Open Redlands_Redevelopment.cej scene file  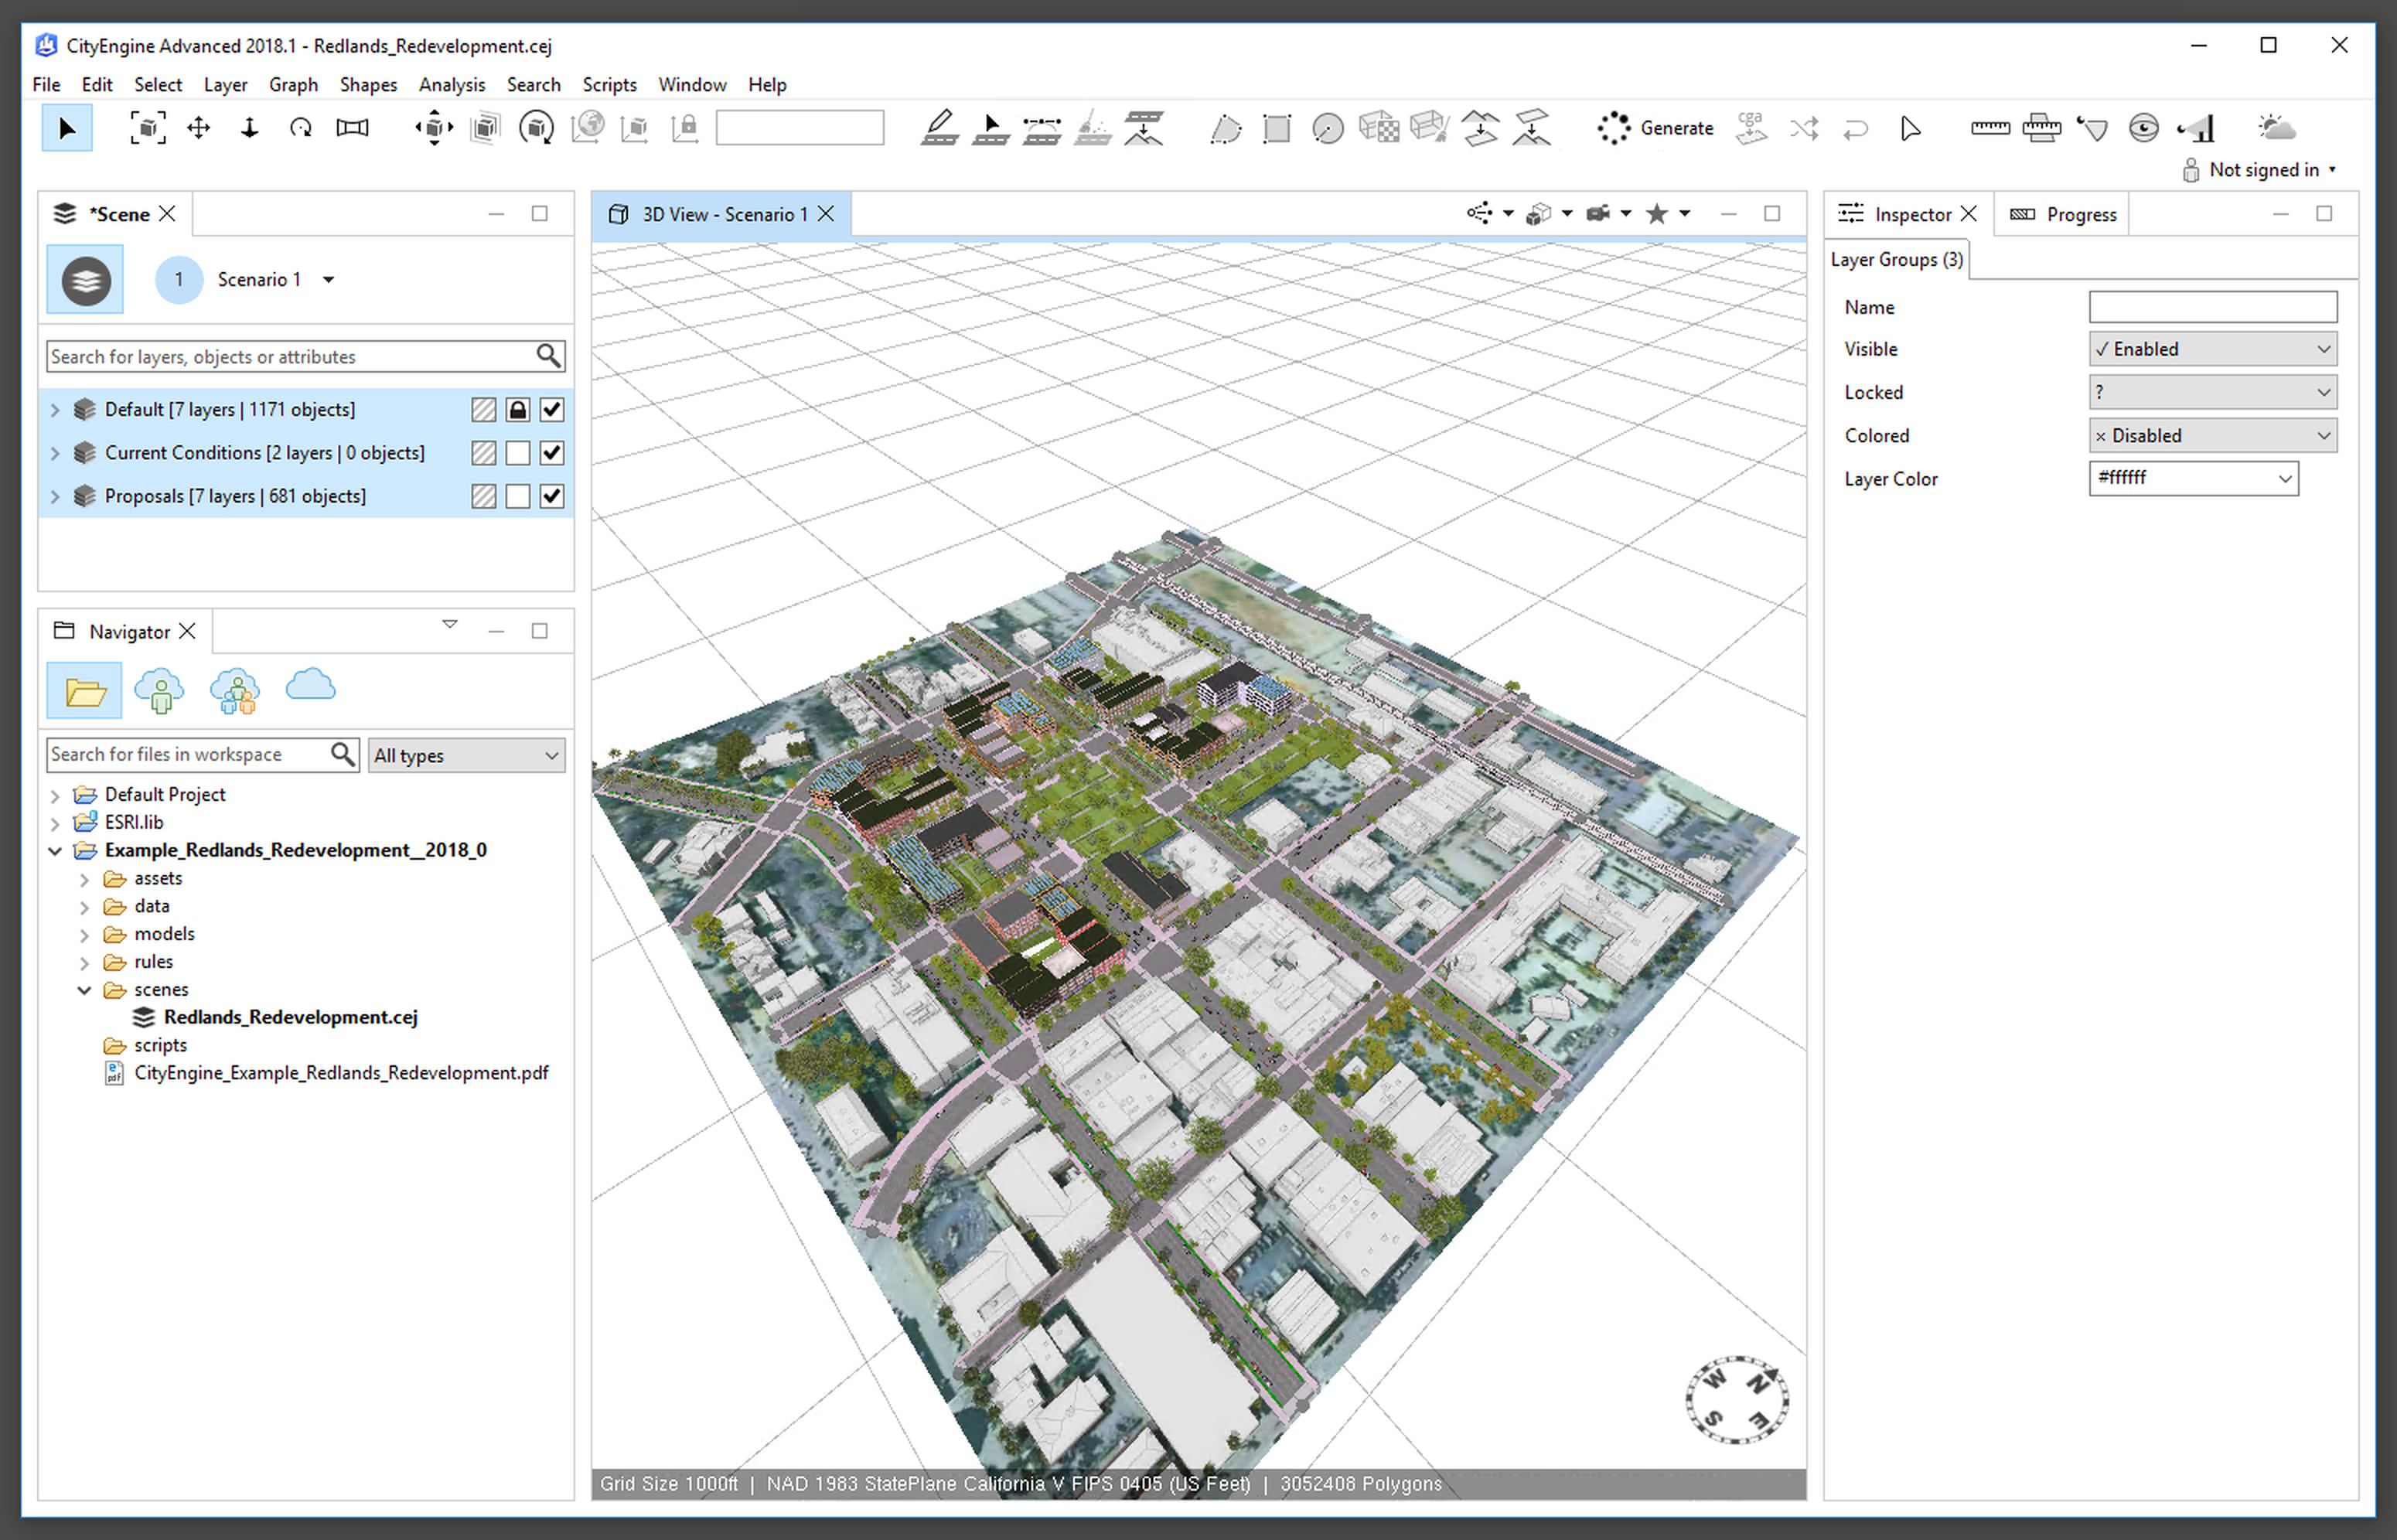click(x=290, y=1017)
